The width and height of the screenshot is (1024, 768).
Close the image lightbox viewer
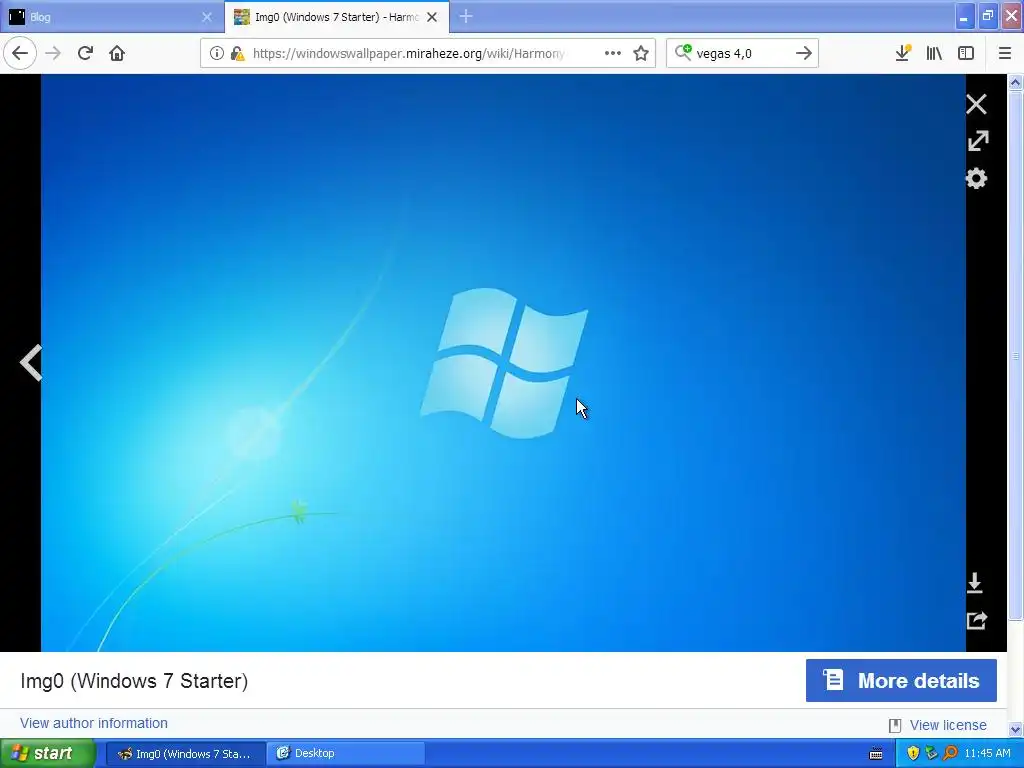point(976,104)
